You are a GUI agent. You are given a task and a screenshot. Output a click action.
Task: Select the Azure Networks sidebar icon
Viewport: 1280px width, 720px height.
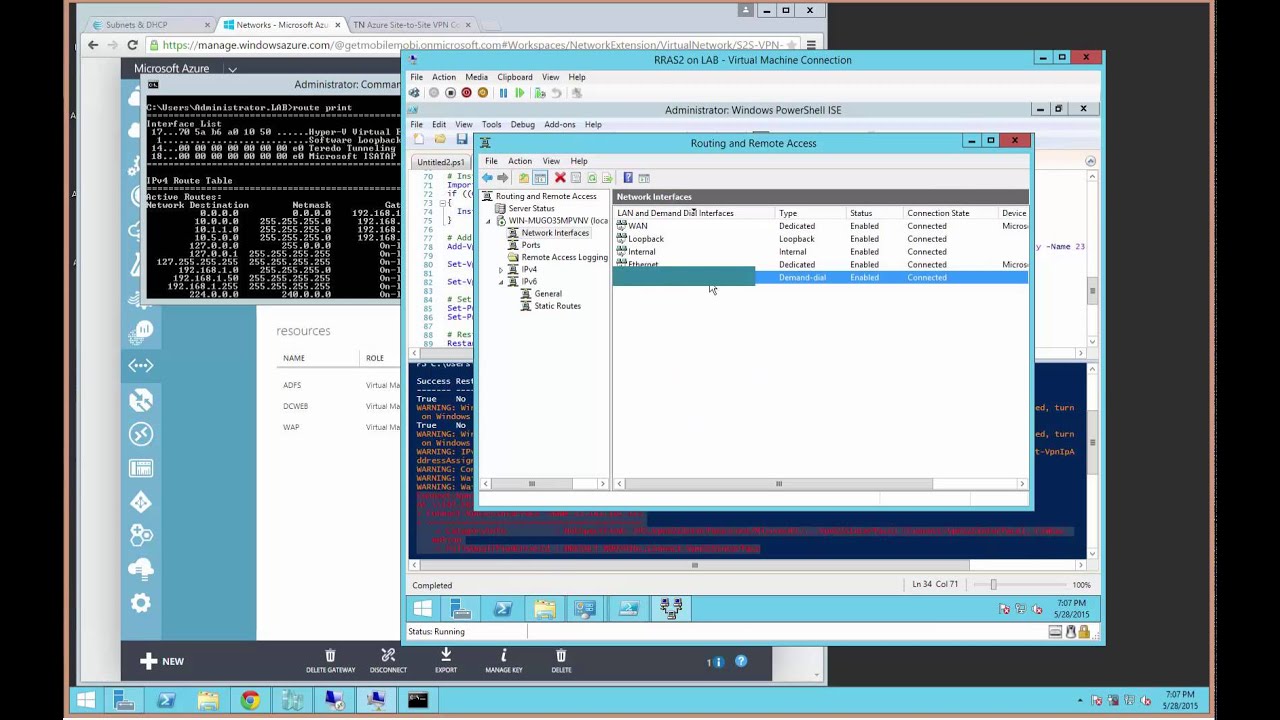point(141,365)
